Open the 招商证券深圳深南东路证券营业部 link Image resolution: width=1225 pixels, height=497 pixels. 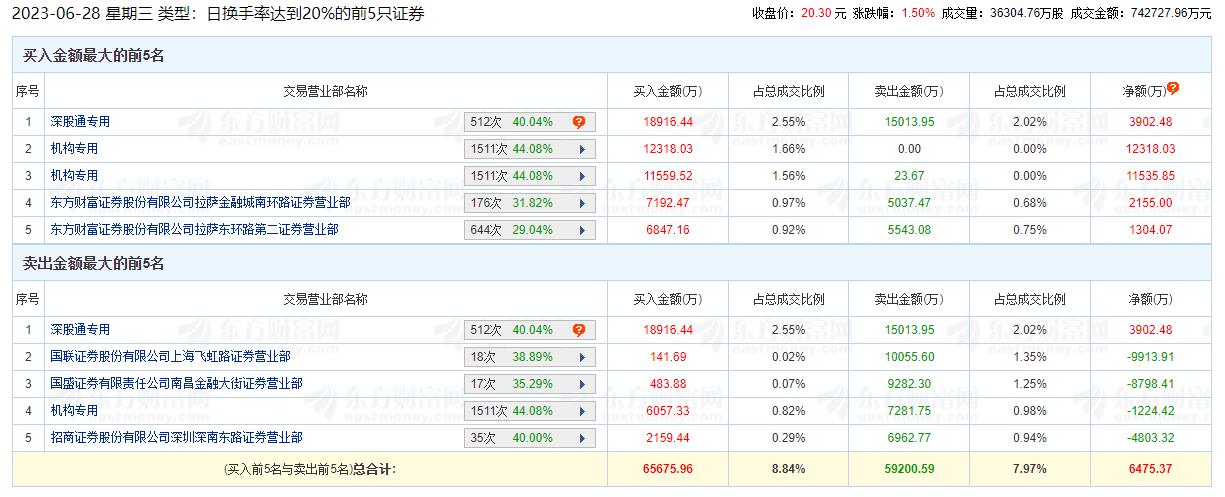(176, 438)
